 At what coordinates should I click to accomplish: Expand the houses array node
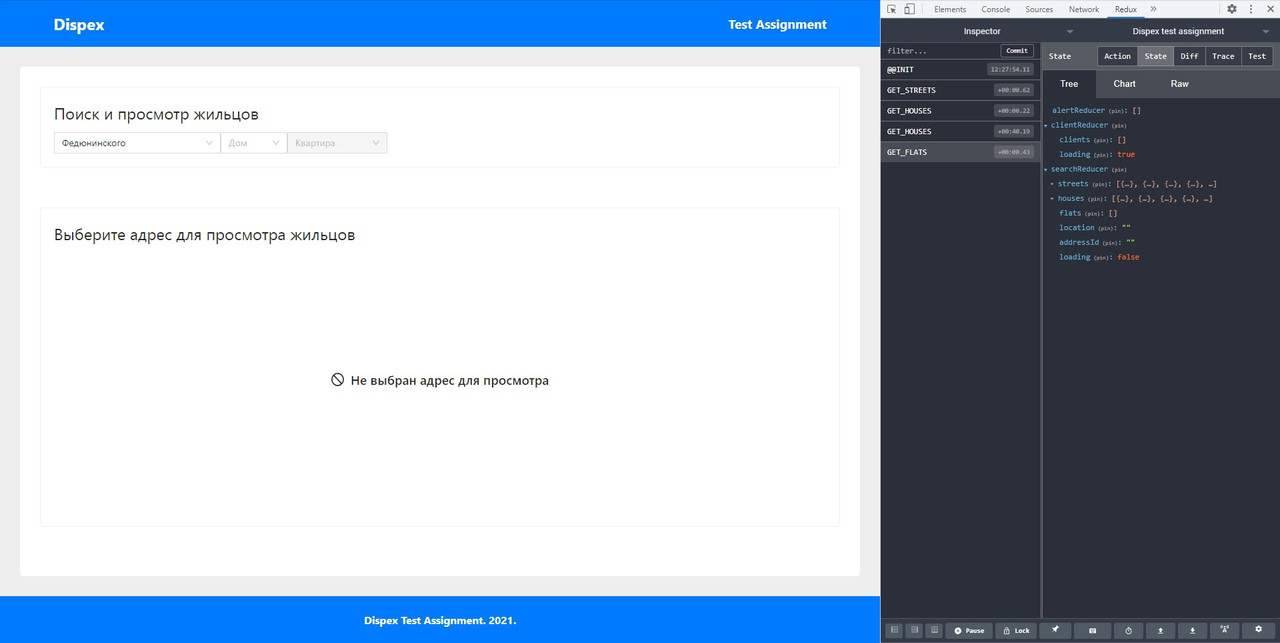click(1052, 198)
